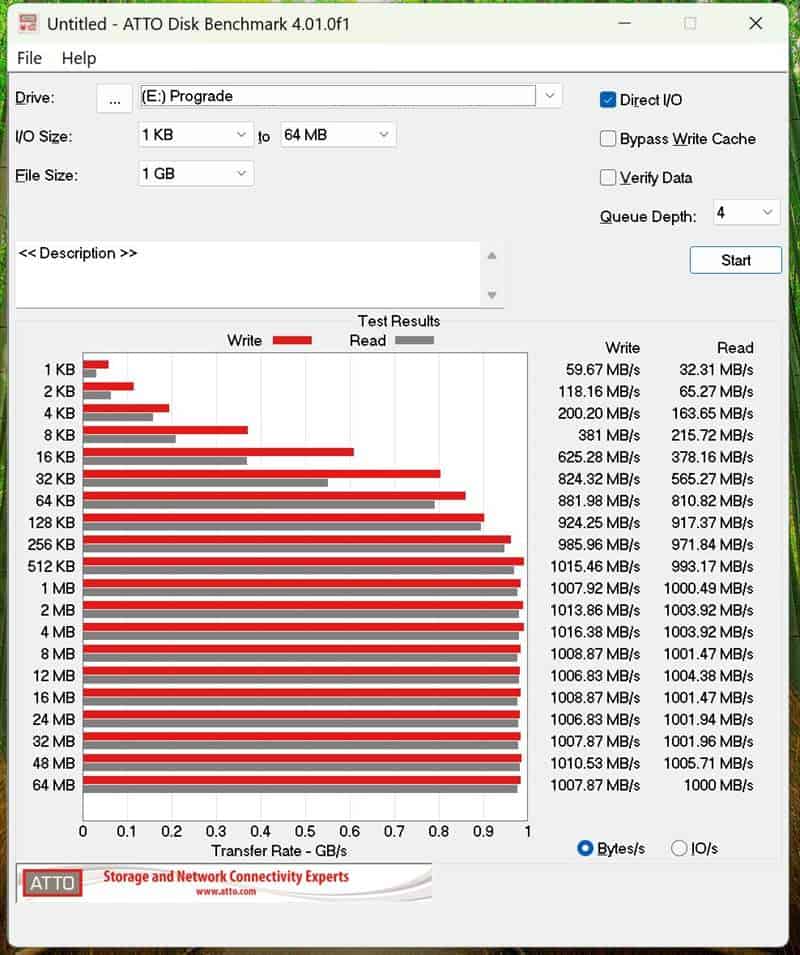Click the description scrollbar up arrow
Viewport: 800px width, 955px height.
tap(492, 256)
